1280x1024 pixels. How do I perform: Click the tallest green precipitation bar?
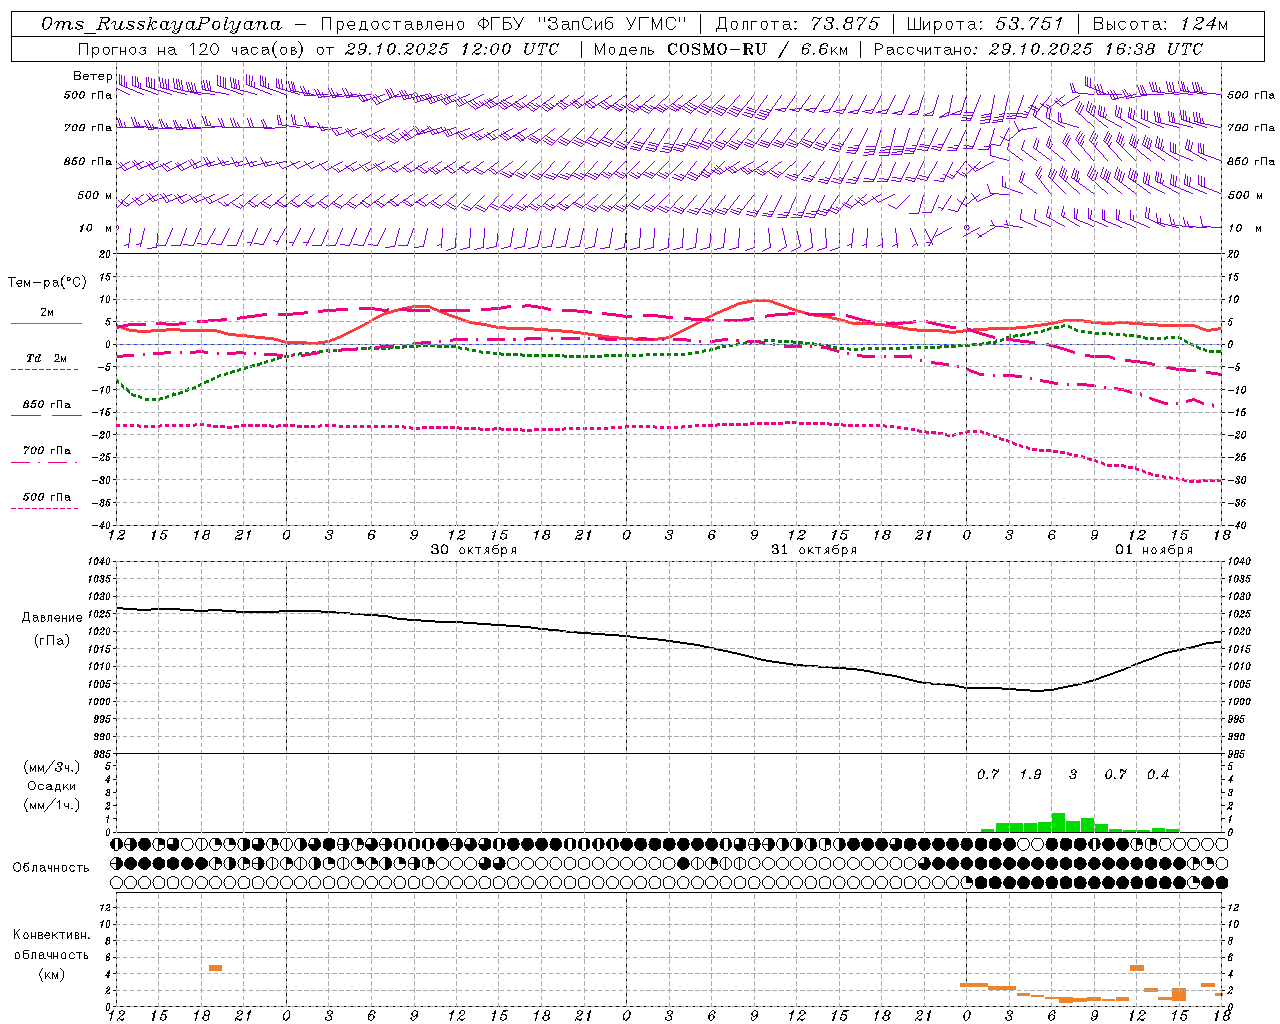tap(1058, 822)
